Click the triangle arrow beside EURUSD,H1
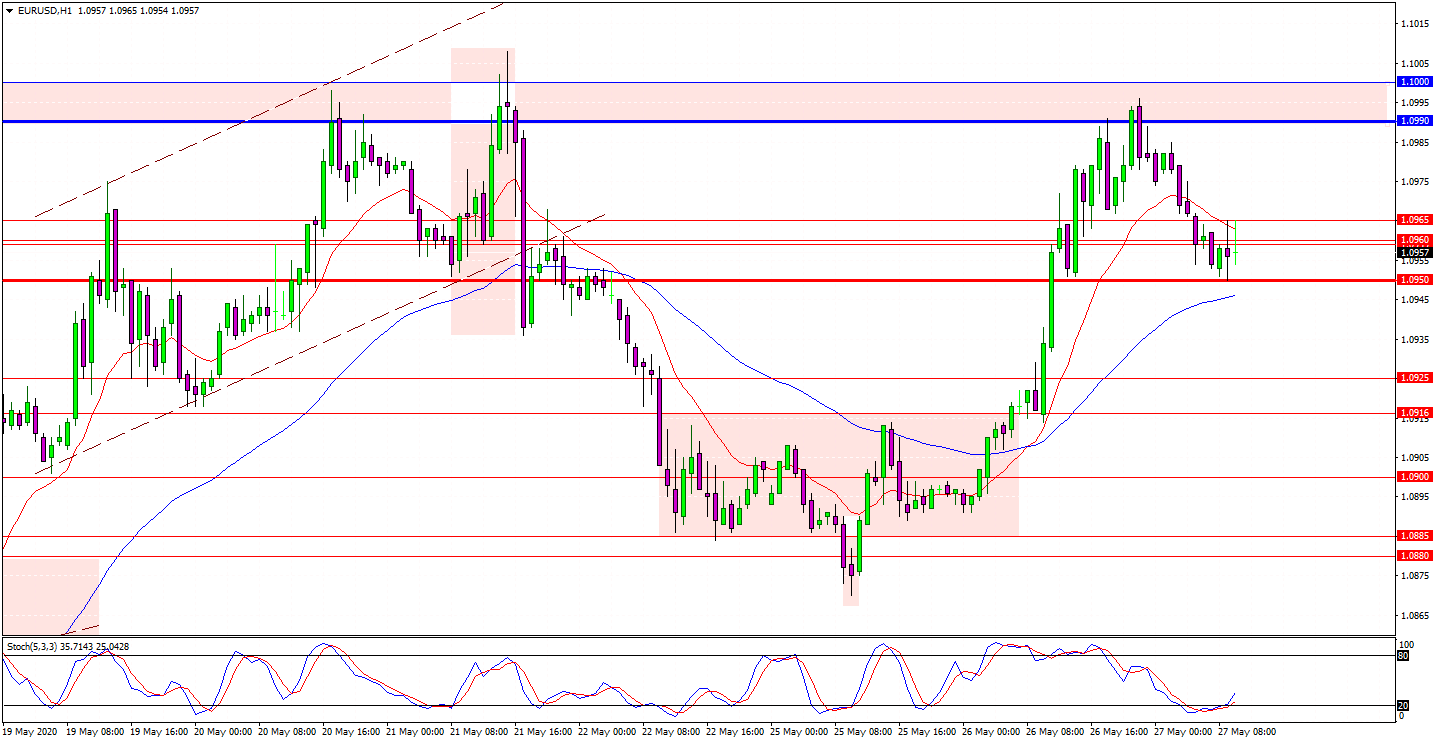The width and height of the screenshot is (1436, 743). click(x=9, y=10)
